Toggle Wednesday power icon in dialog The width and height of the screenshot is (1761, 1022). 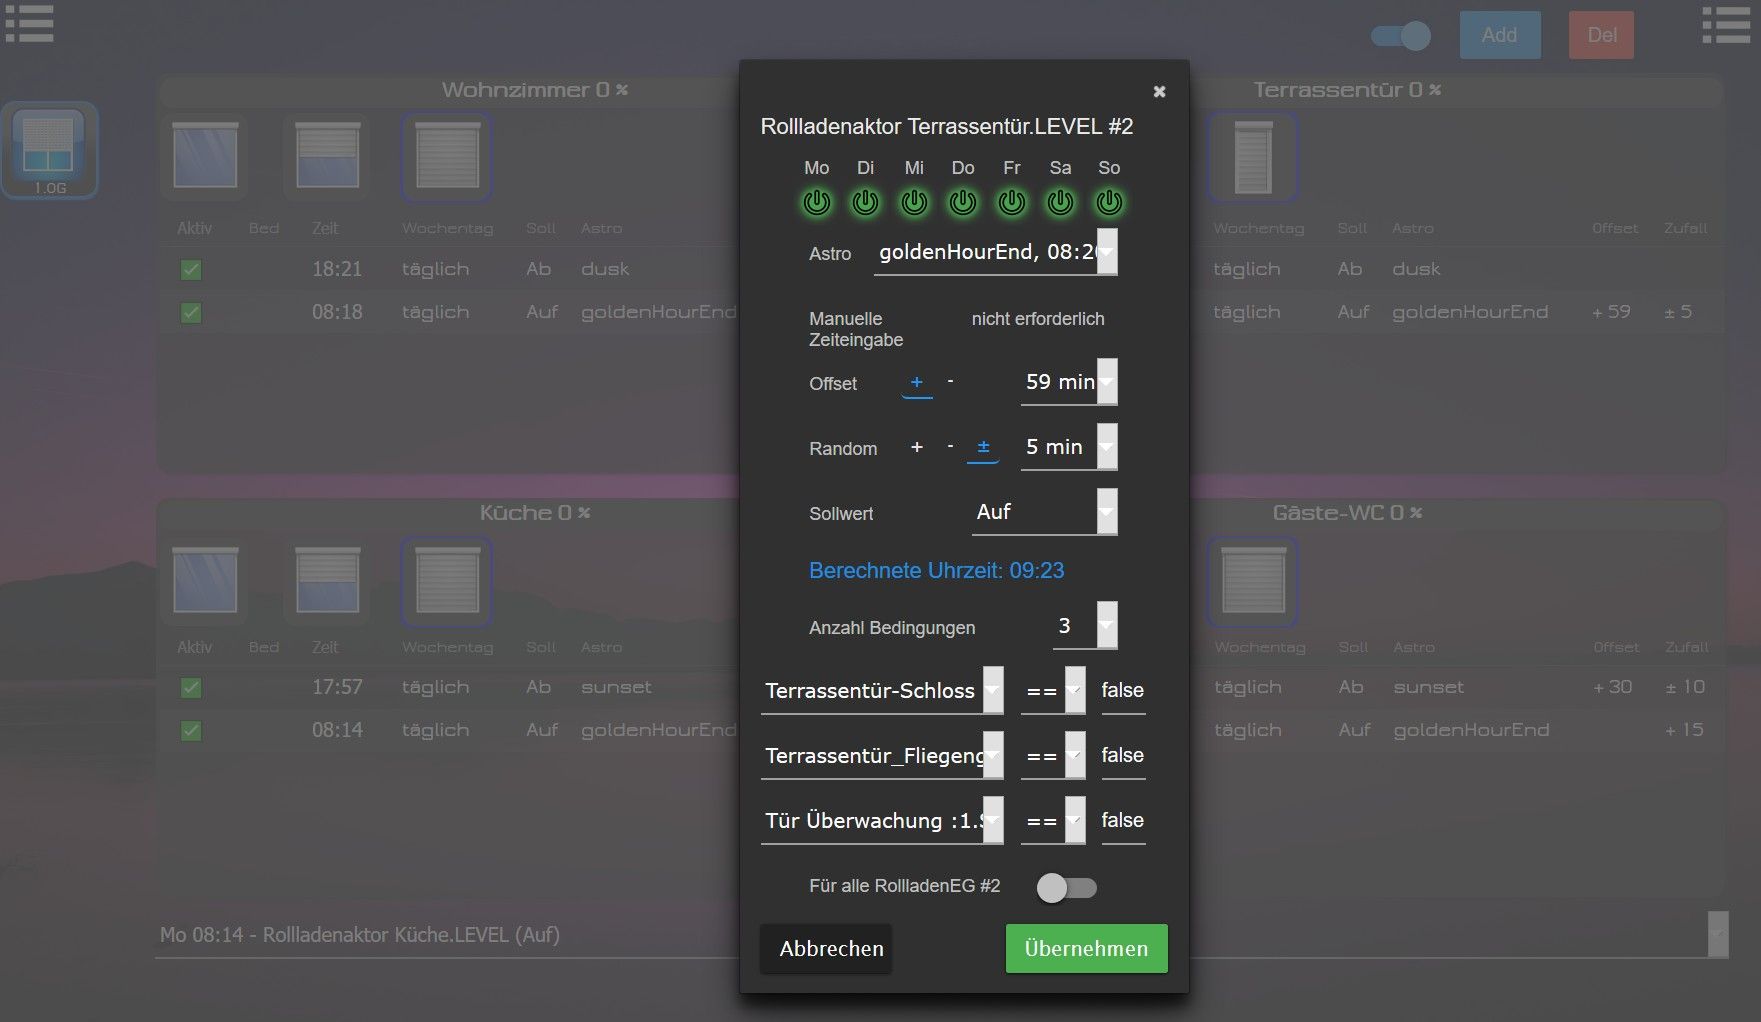click(914, 203)
